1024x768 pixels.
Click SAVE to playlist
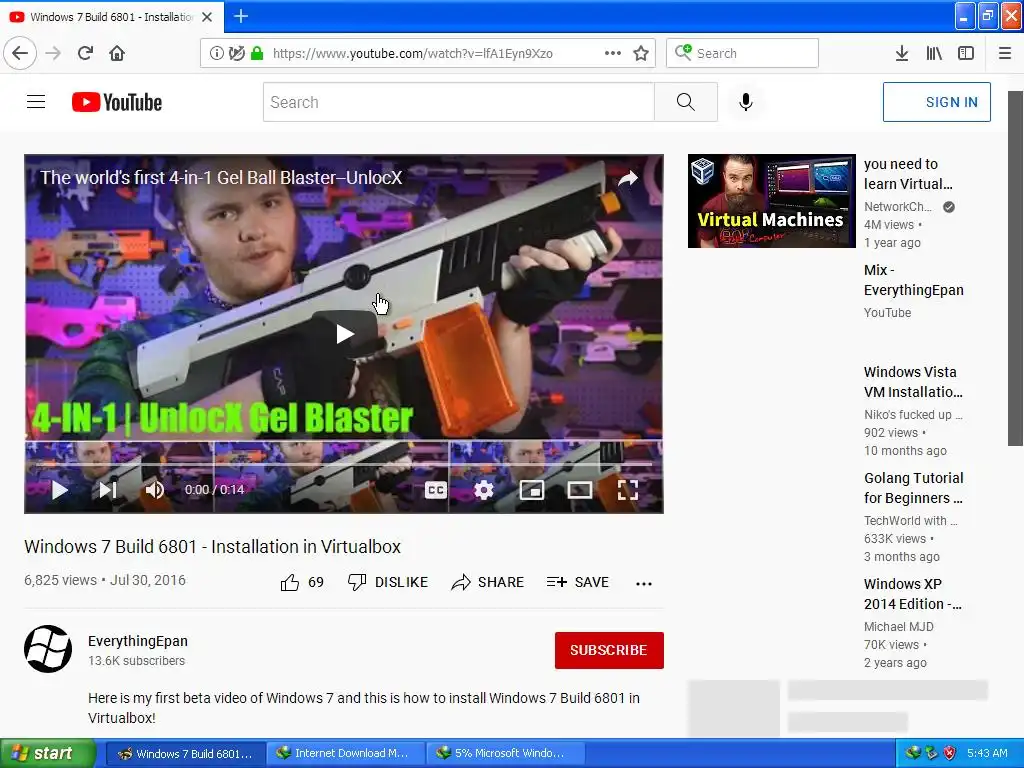coord(578,582)
